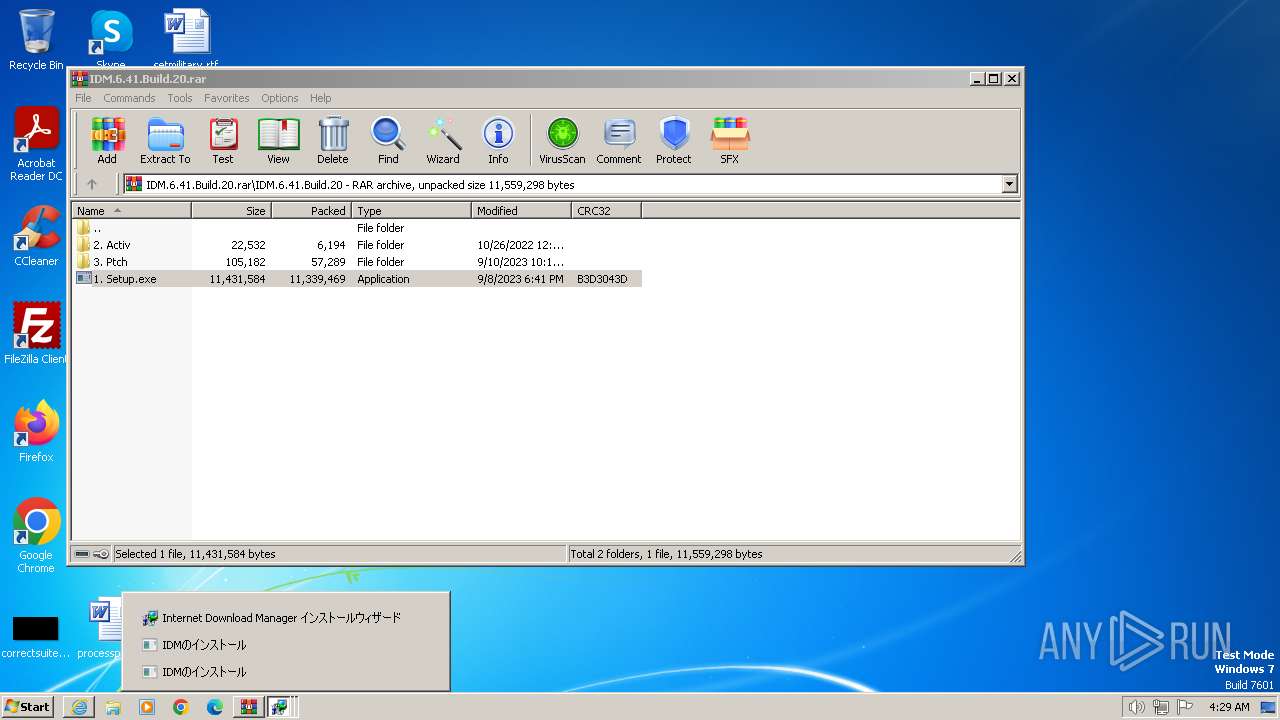The image size is (1280, 720).
Task: Open the Options menu
Action: point(280,98)
